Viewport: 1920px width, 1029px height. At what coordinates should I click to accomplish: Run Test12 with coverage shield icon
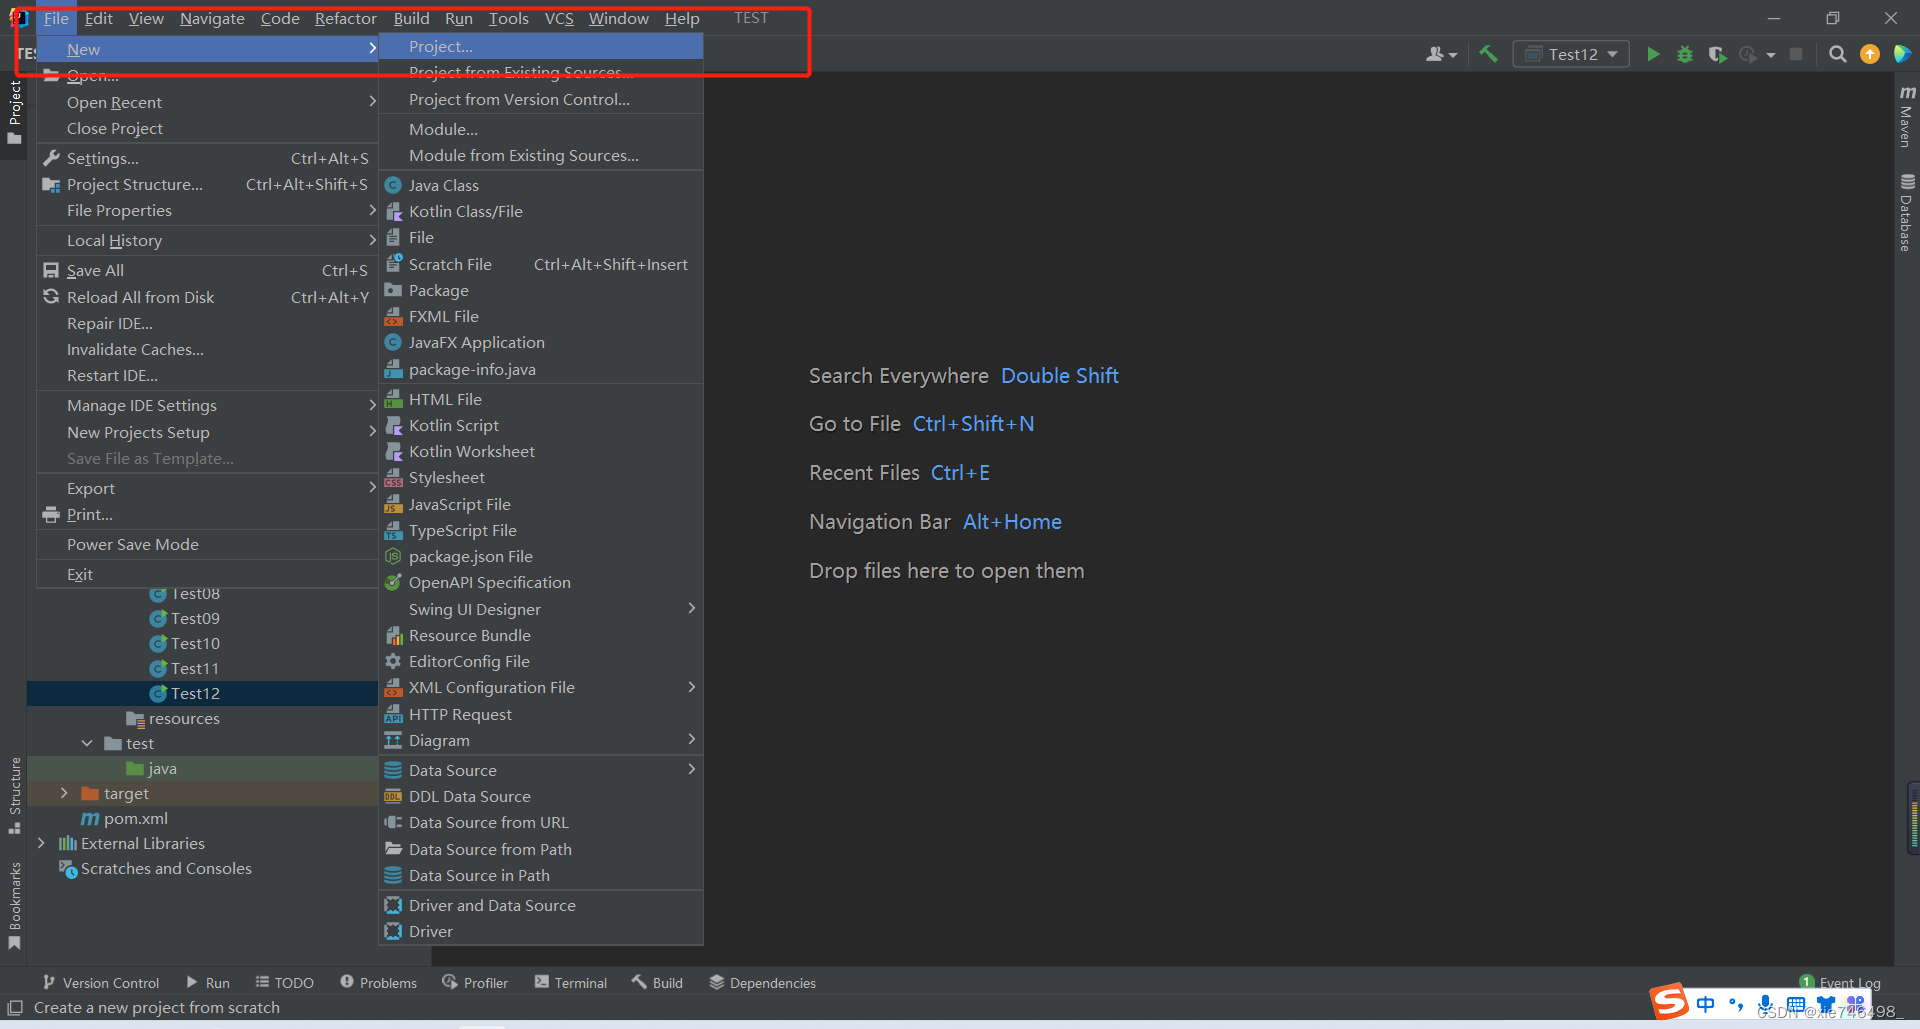[x=1718, y=54]
